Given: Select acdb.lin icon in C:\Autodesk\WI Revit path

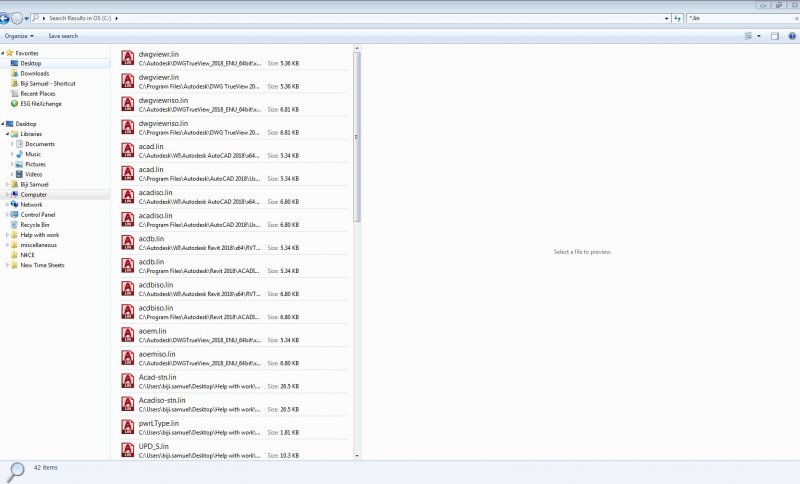Looking at the screenshot, I should pyautogui.click(x=128, y=242).
